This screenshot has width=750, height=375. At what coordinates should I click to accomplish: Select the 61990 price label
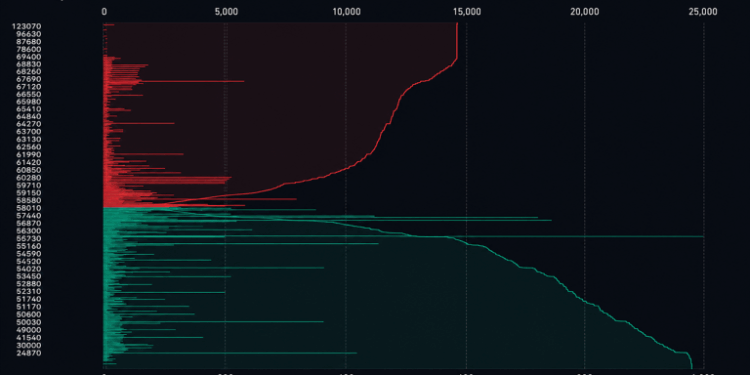point(28,155)
